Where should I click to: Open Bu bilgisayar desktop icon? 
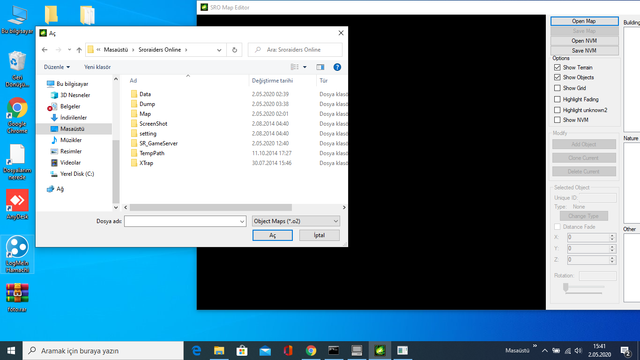[17, 20]
